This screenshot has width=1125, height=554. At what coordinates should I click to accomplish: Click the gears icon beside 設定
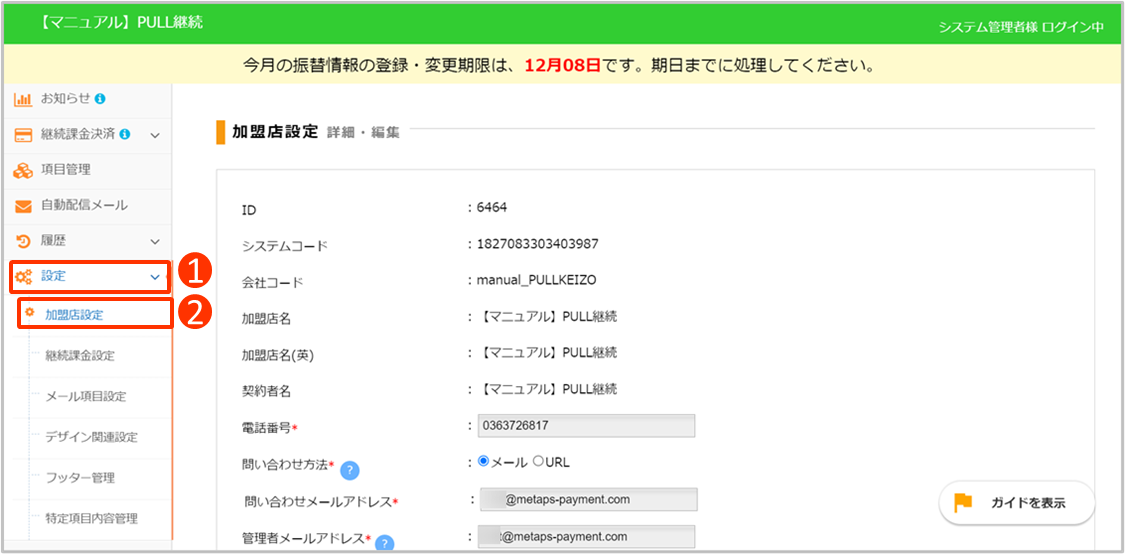point(22,277)
